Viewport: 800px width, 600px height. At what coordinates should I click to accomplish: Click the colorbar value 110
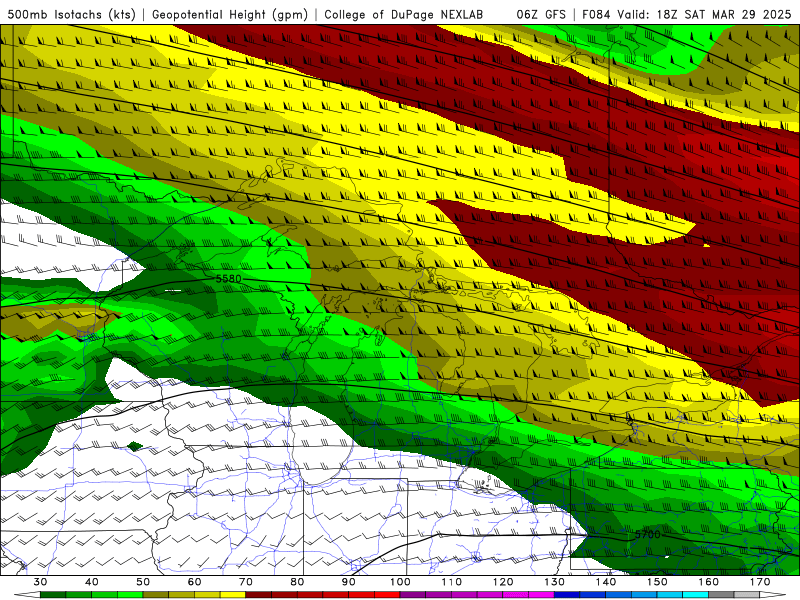click(x=452, y=582)
